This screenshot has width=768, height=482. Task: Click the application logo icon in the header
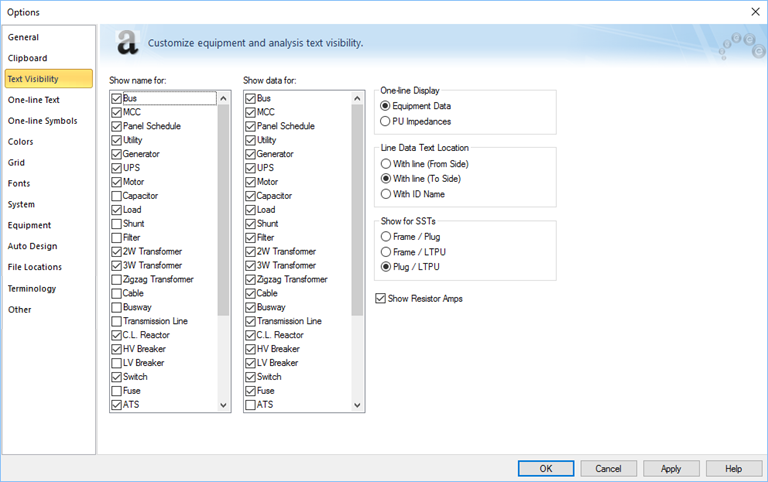127,43
